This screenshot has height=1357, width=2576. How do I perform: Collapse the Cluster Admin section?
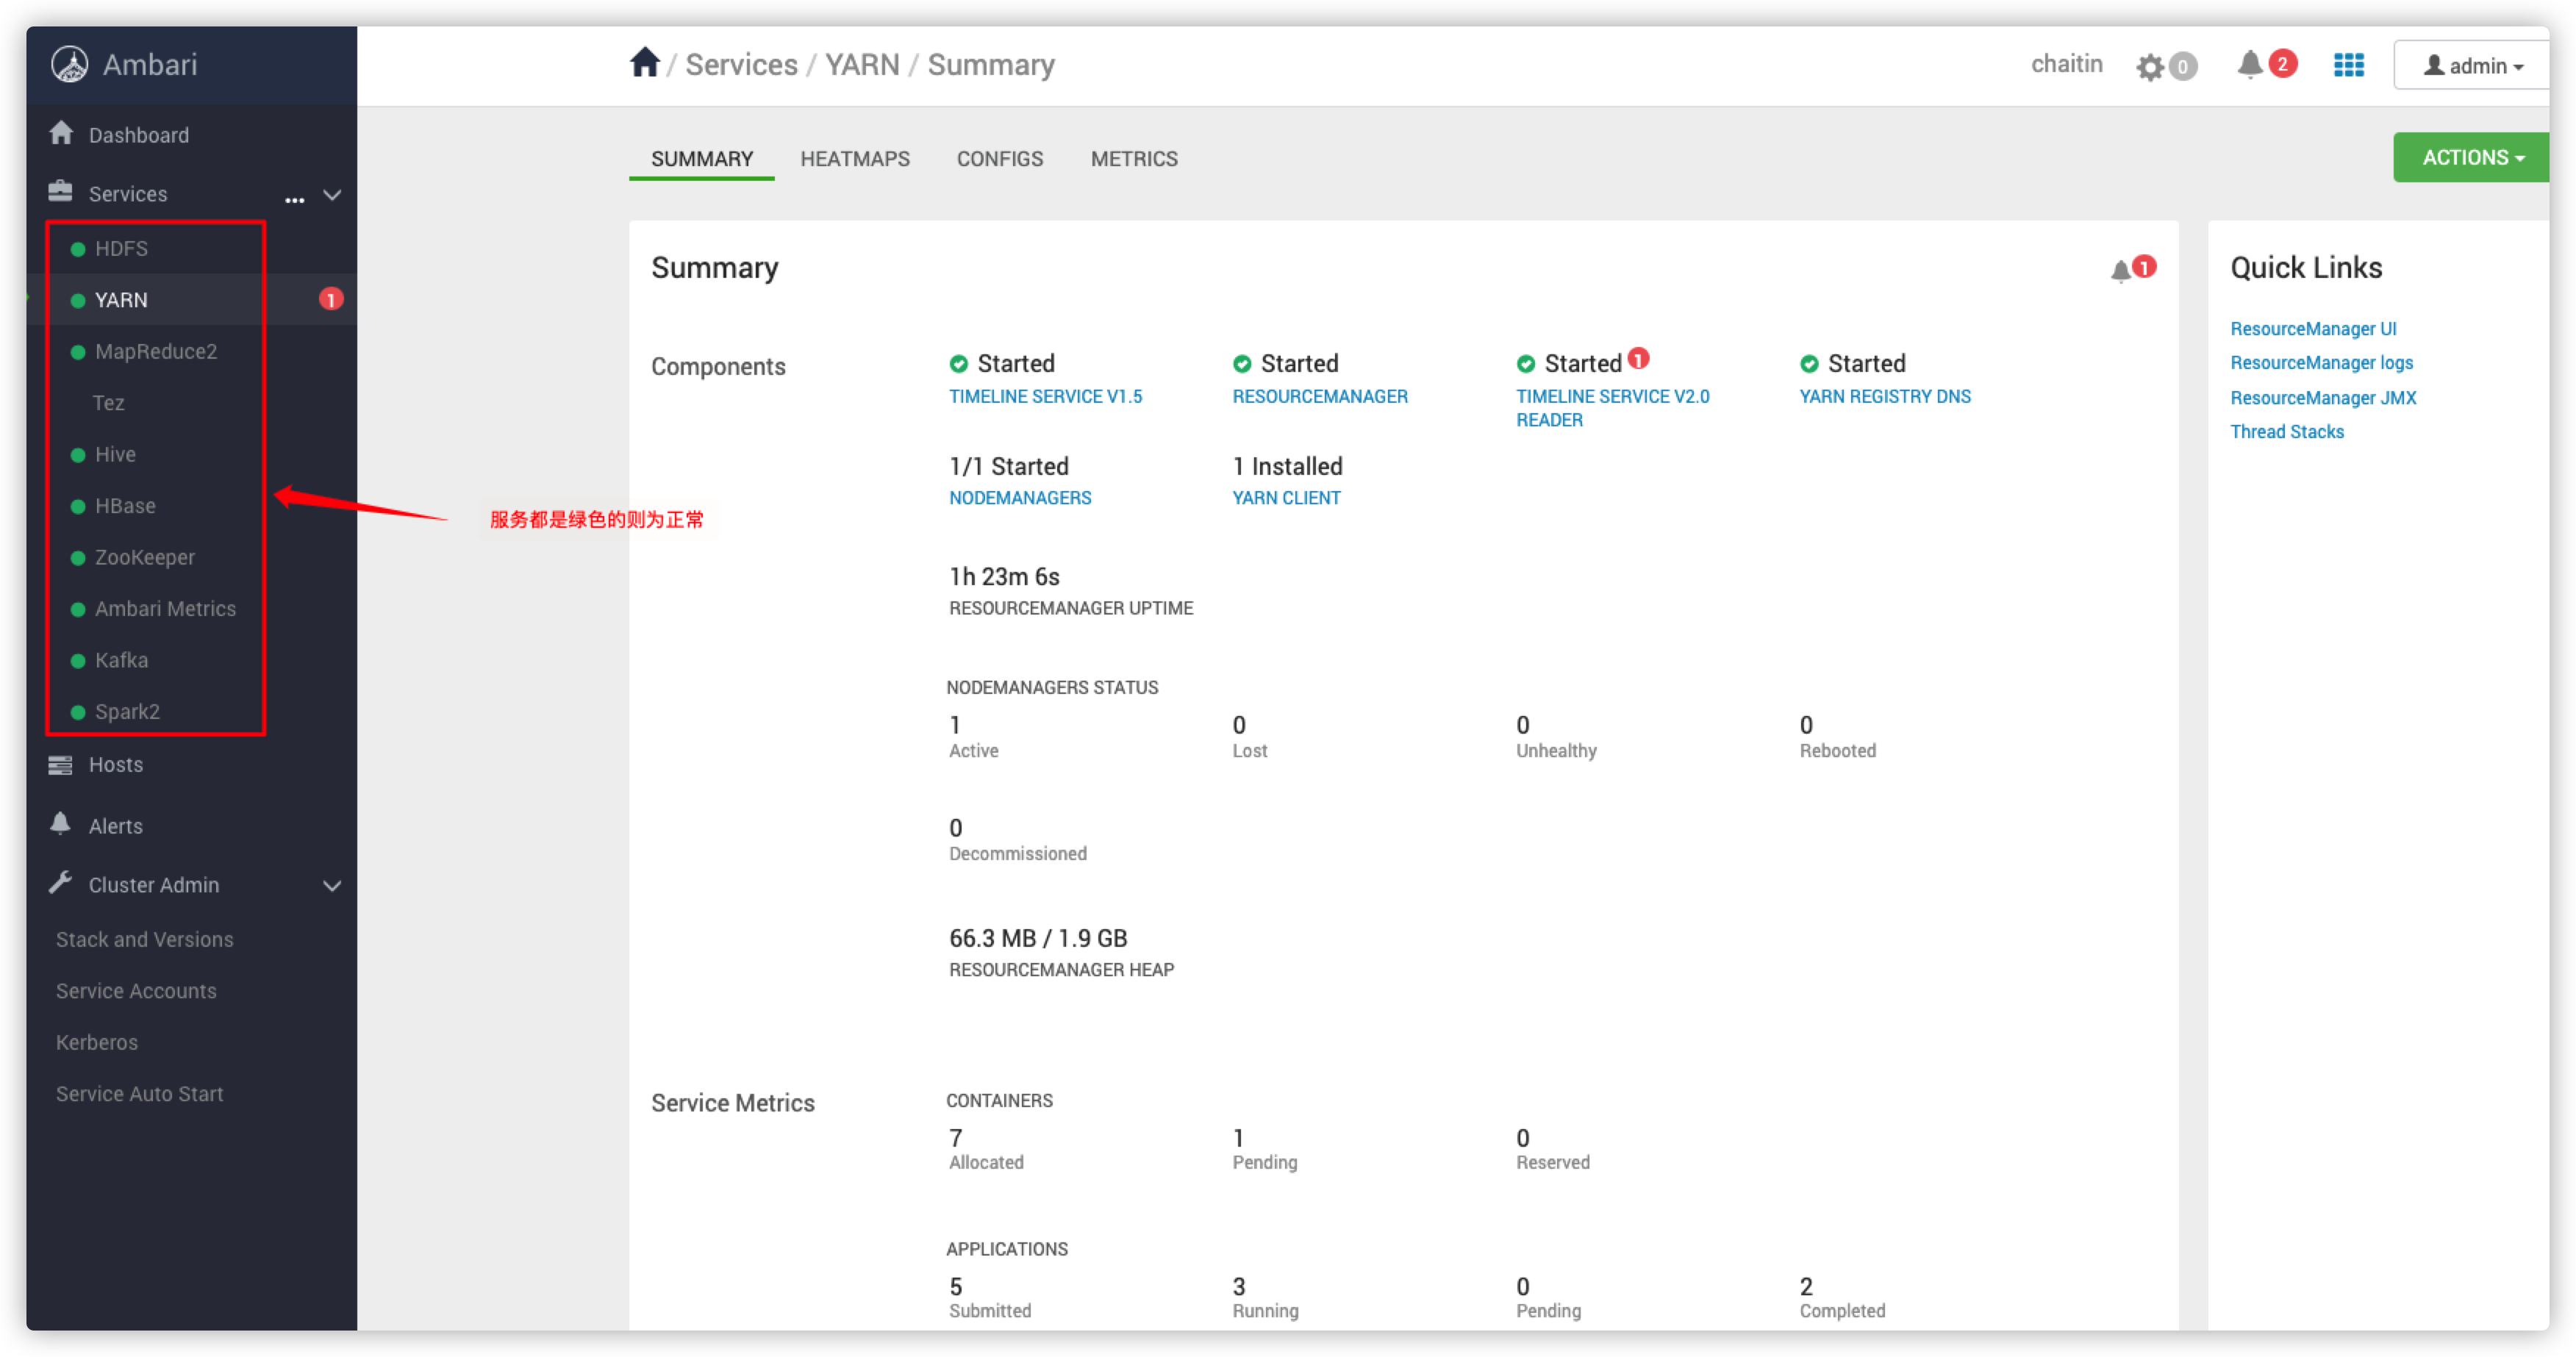(332, 886)
